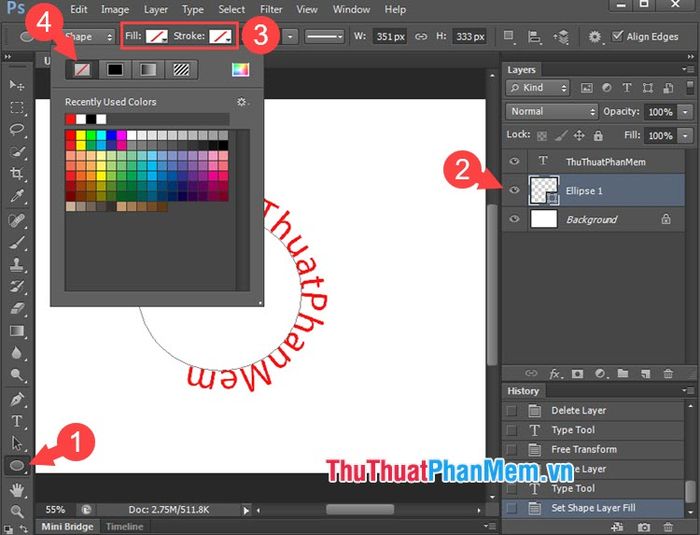Delete layer with Layers trash icon
The image size is (700, 535).
pyautogui.click(x=668, y=374)
